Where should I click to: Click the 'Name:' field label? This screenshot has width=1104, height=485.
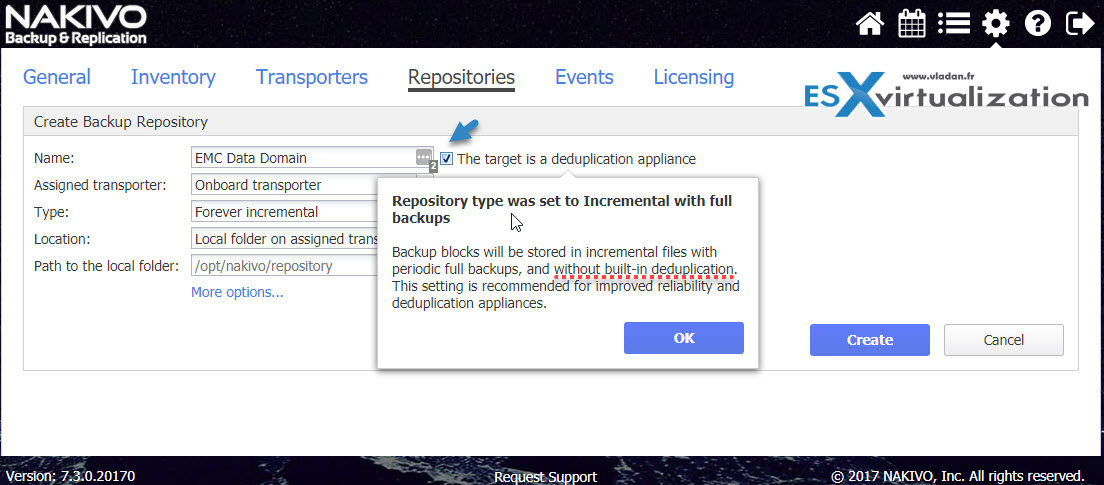[x=54, y=158]
